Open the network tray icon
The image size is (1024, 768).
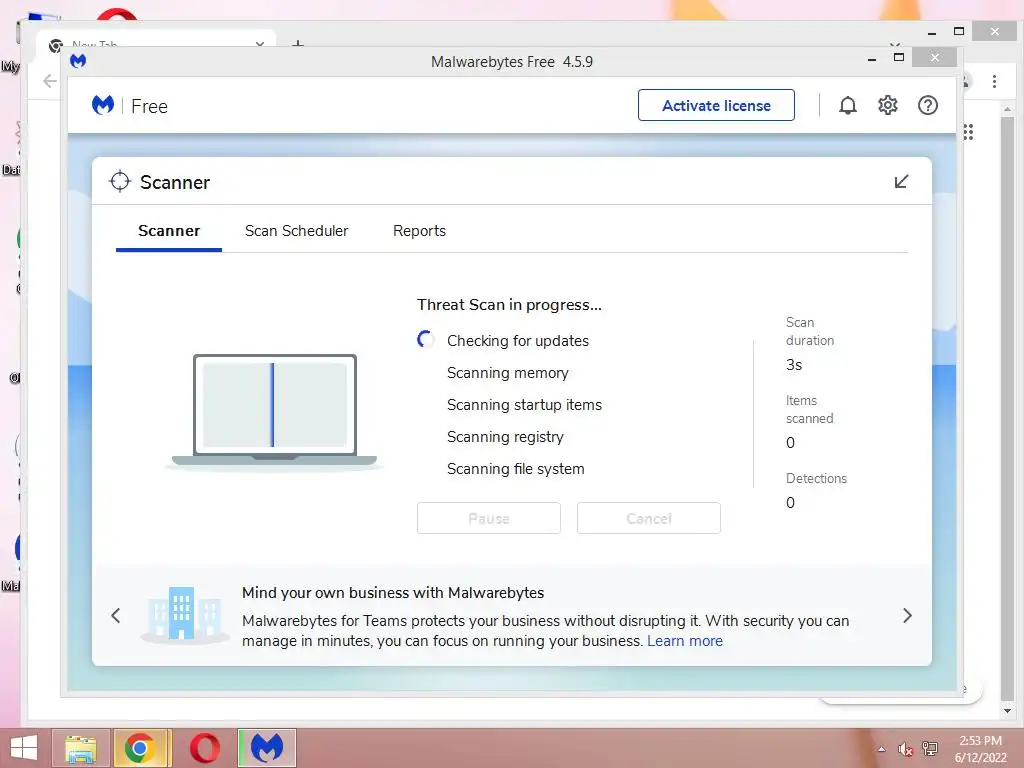(930, 749)
